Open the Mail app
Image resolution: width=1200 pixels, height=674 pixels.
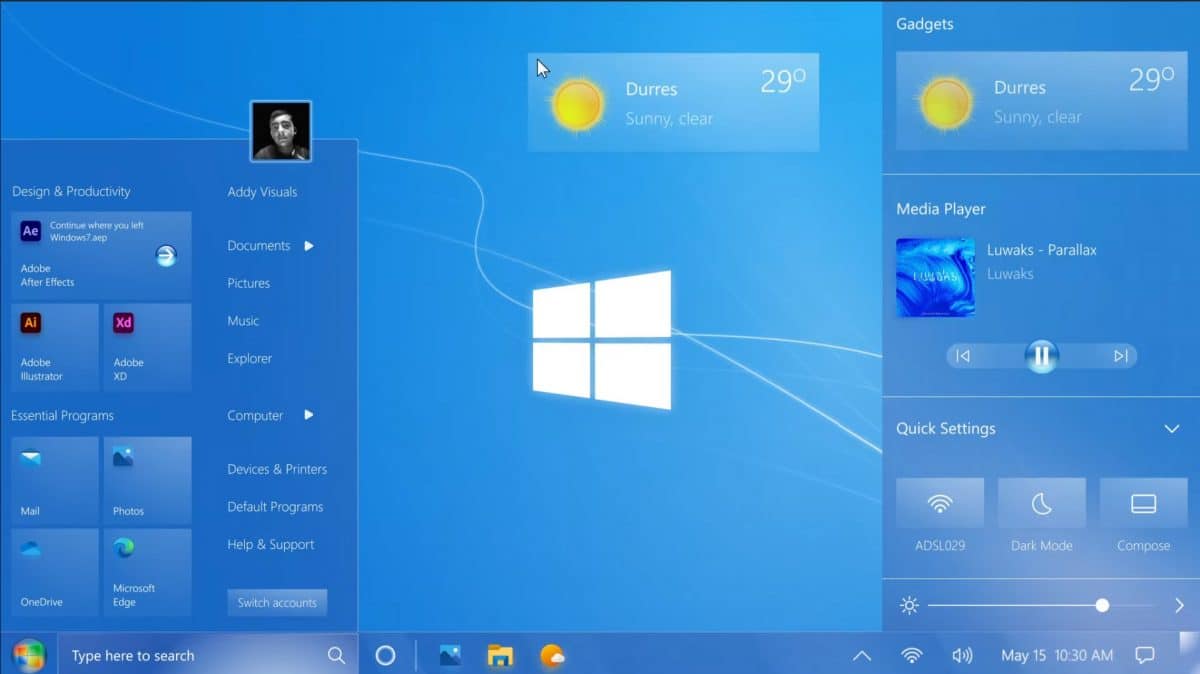[x=55, y=480]
